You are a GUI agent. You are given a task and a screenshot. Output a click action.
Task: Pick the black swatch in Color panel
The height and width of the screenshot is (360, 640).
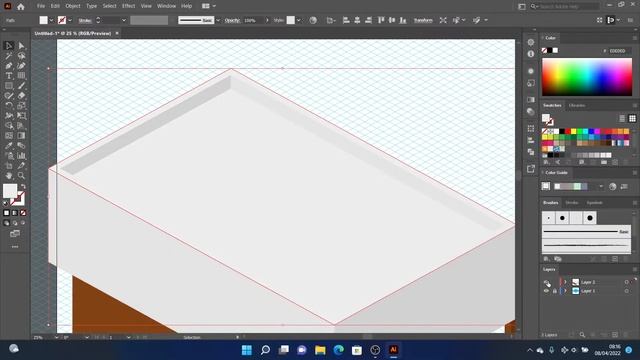tap(549, 50)
